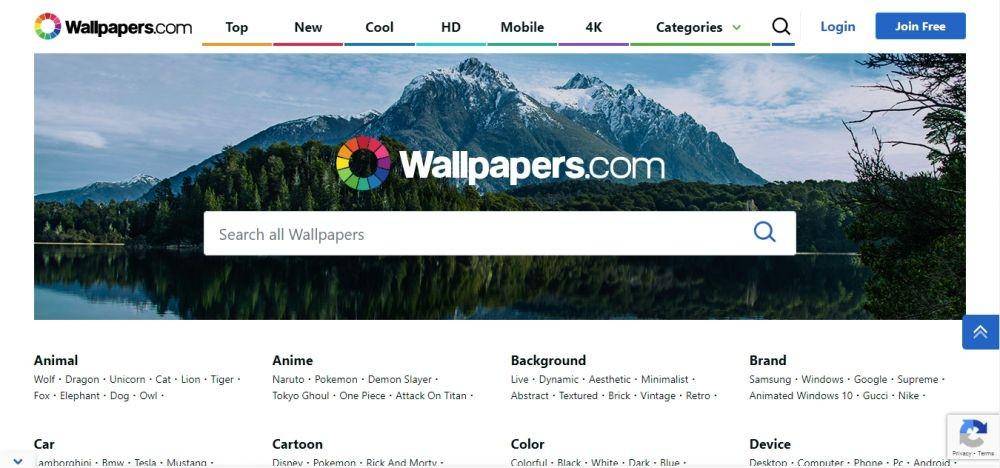
Task: Click the Wallpapers.com color wheel logo in header
Action: point(48,26)
